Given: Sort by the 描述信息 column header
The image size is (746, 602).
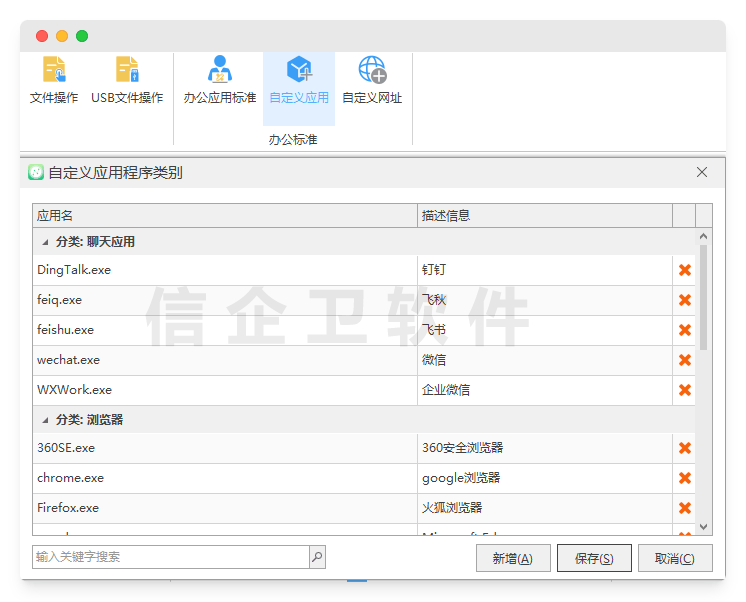Looking at the screenshot, I should click(x=544, y=216).
